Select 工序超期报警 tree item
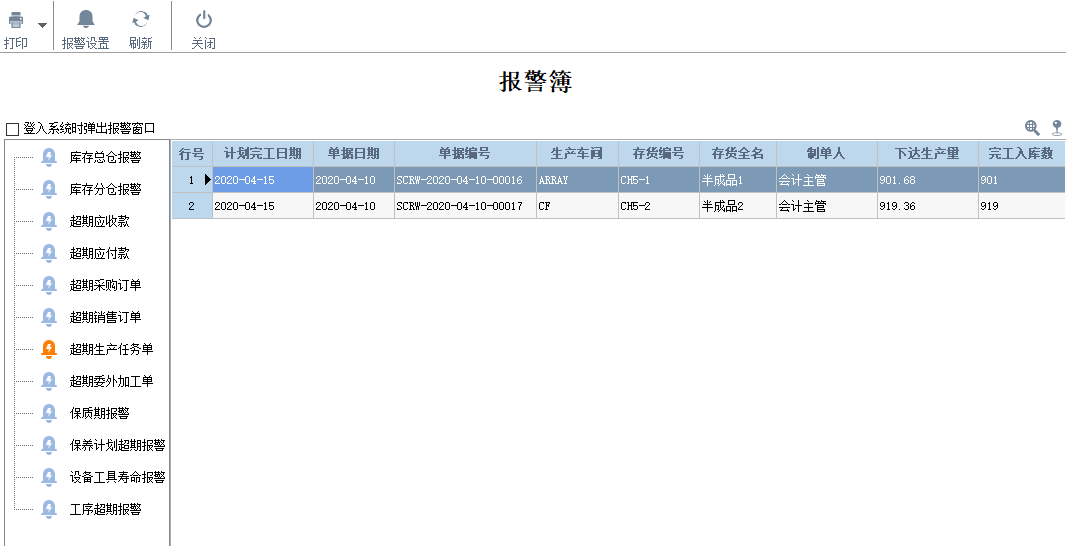1066x546 pixels. coord(105,509)
